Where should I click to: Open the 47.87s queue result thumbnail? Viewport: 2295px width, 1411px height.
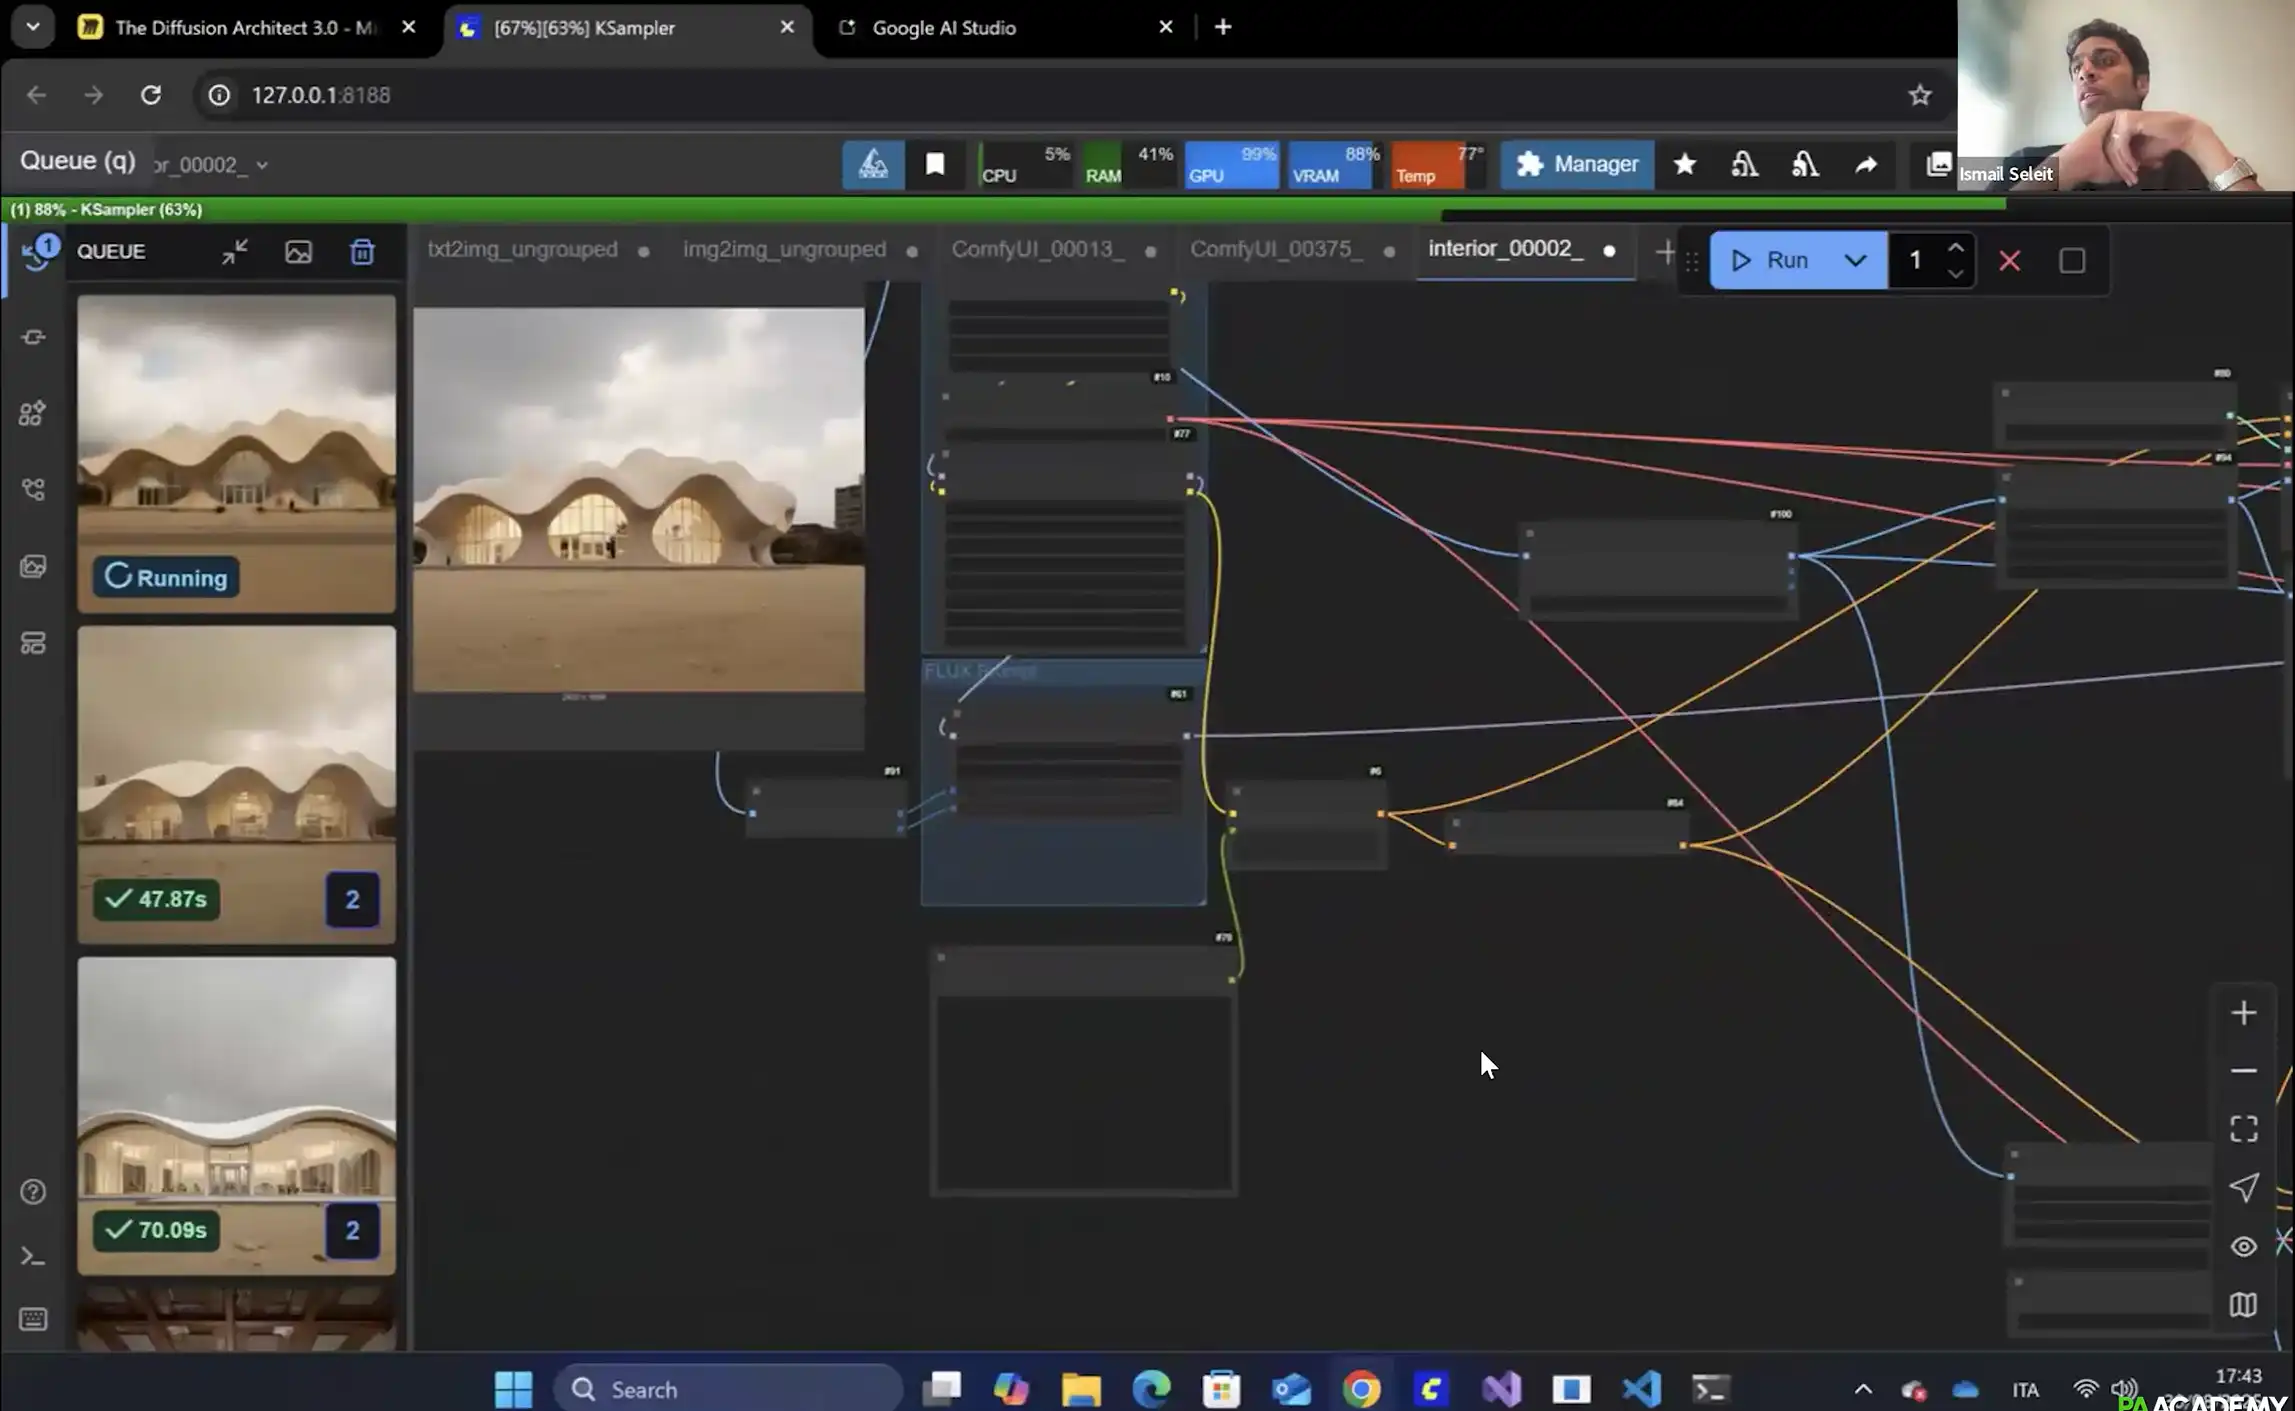237,784
